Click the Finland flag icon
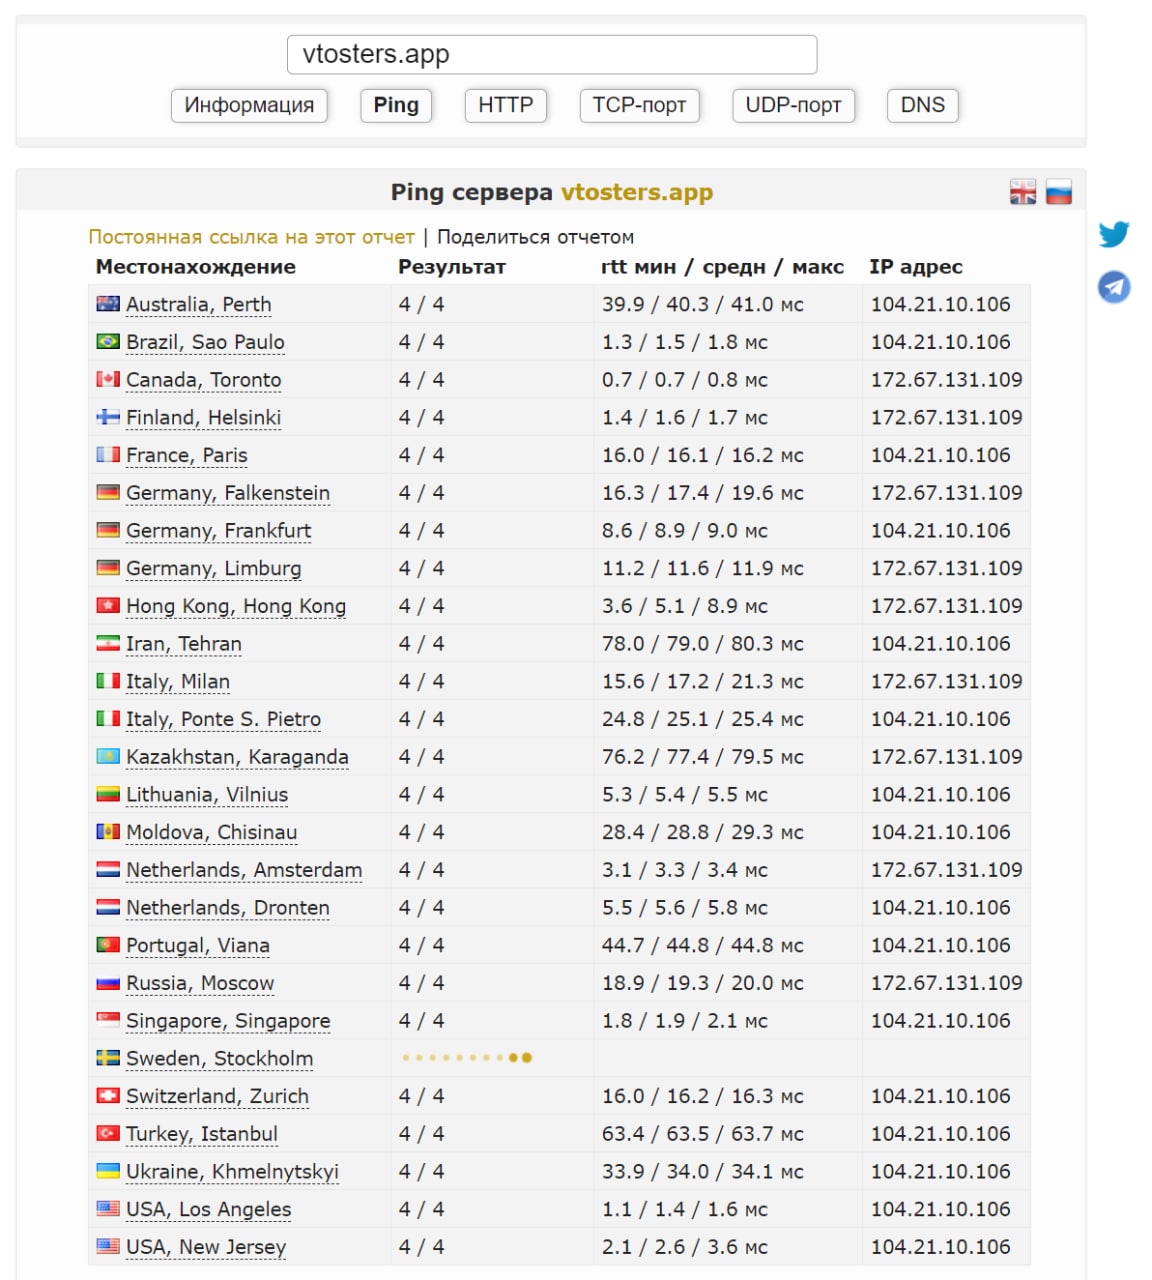The image size is (1152, 1280). coord(108,417)
